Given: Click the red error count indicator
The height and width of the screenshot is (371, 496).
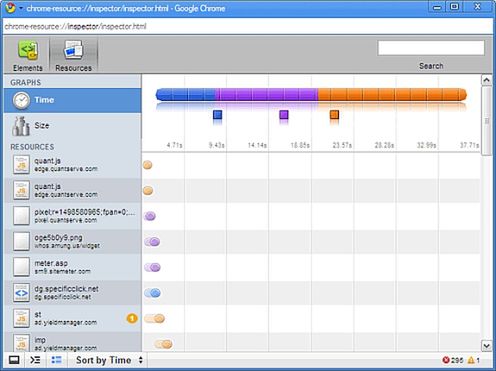Looking at the screenshot, I should click(452, 360).
